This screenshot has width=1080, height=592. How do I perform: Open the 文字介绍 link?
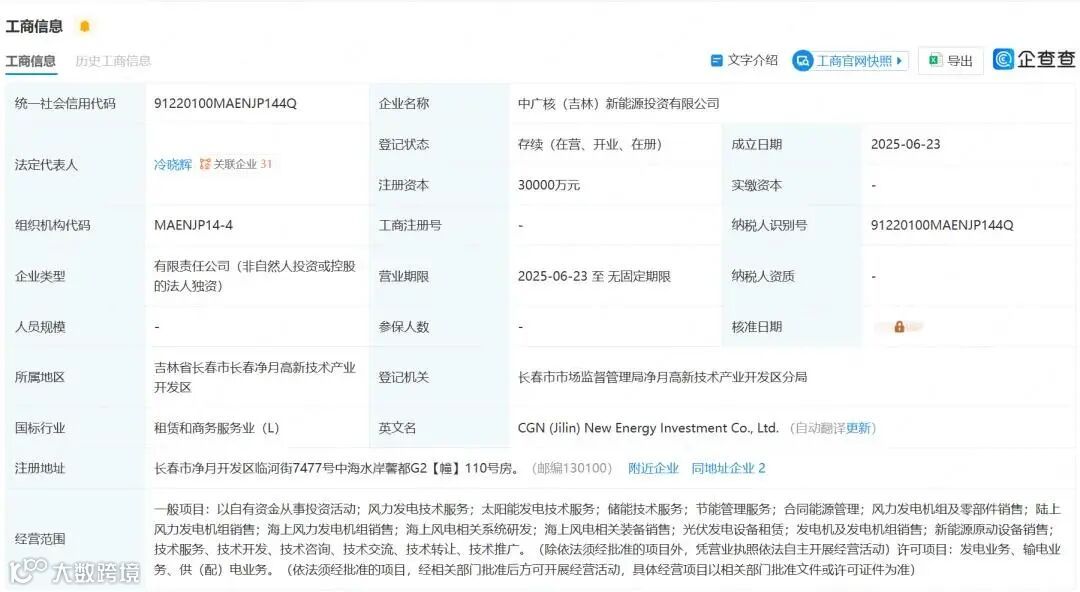tap(752, 61)
